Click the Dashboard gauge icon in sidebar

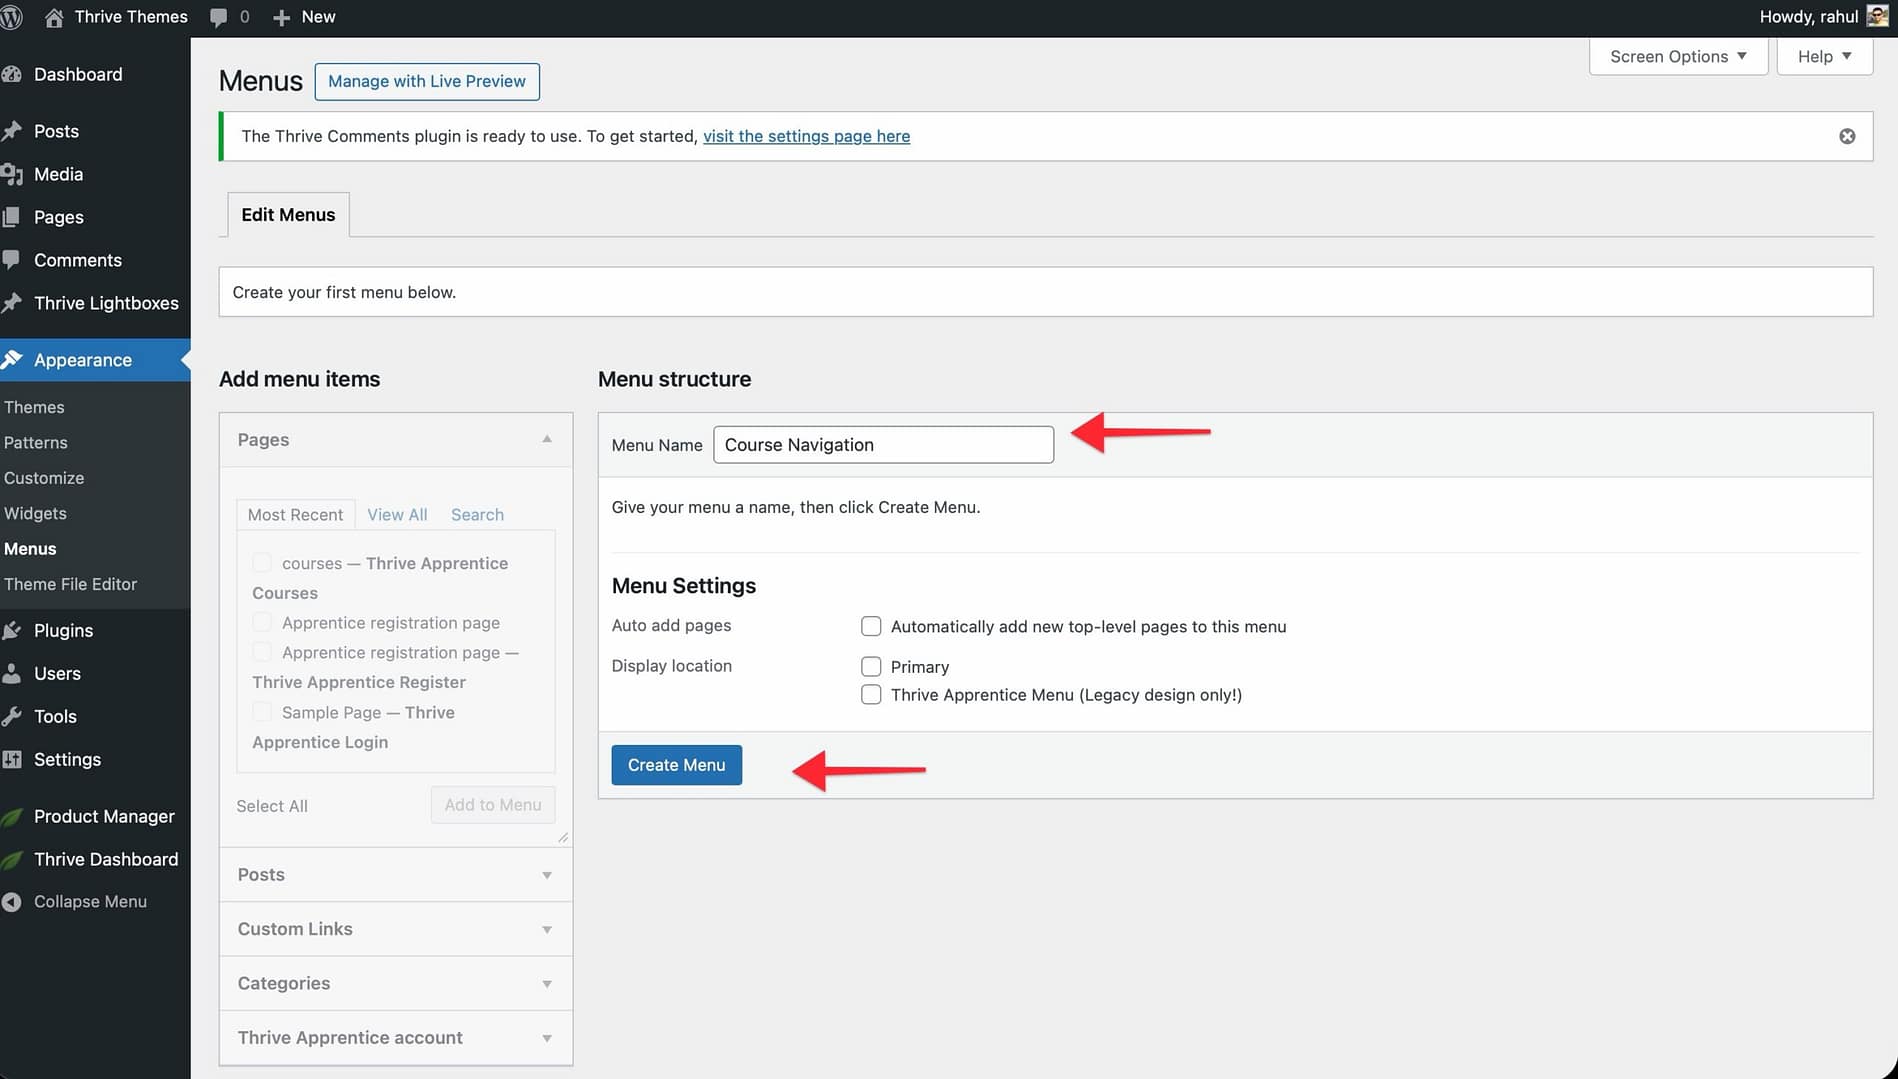pyautogui.click(x=12, y=74)
